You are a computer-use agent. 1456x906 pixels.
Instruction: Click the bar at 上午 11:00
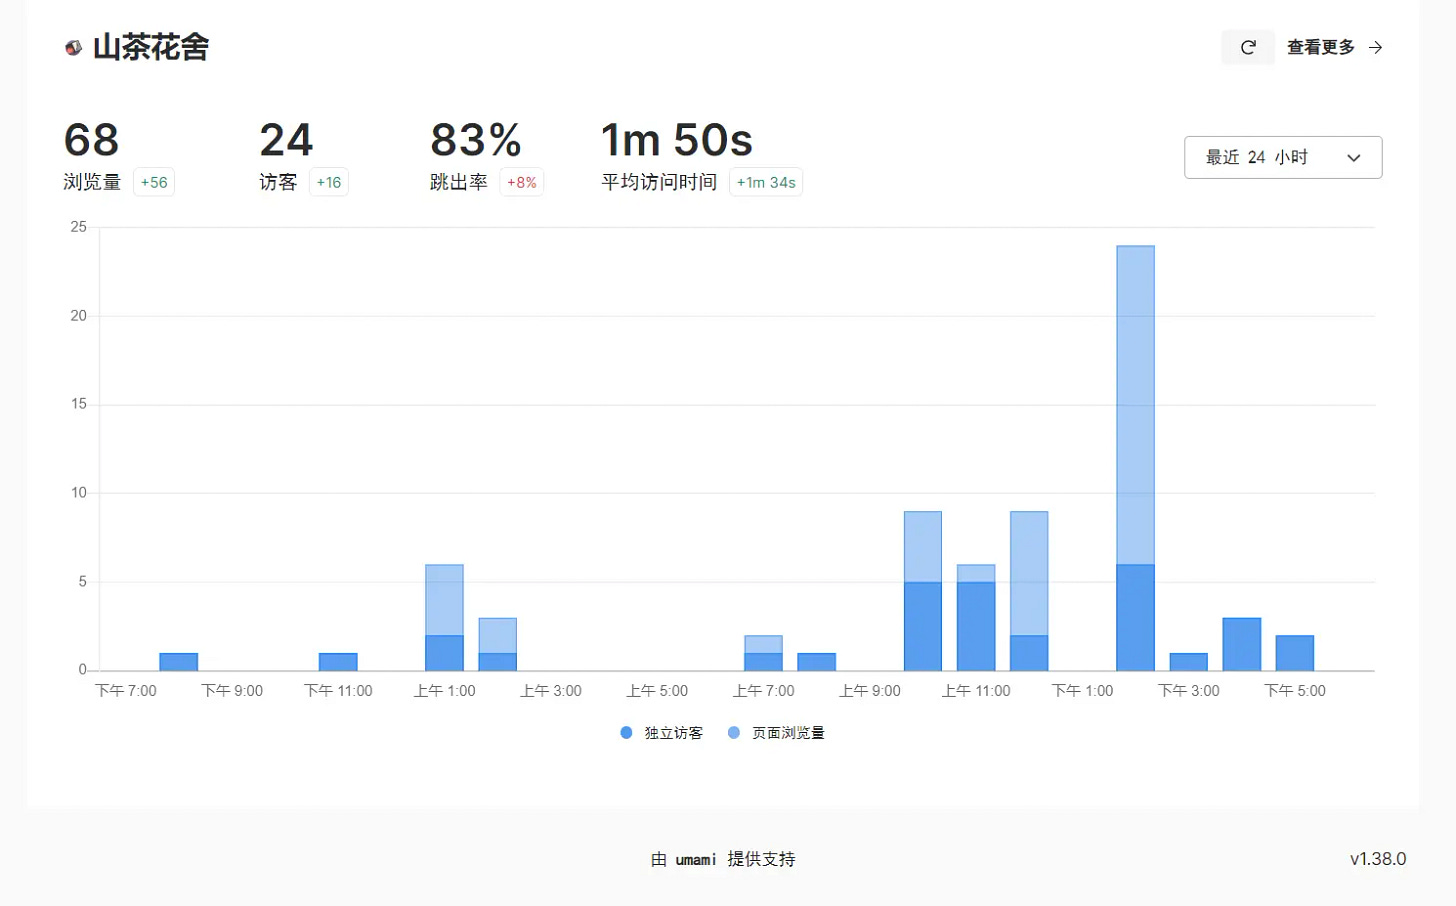click(x=976, y=618)
